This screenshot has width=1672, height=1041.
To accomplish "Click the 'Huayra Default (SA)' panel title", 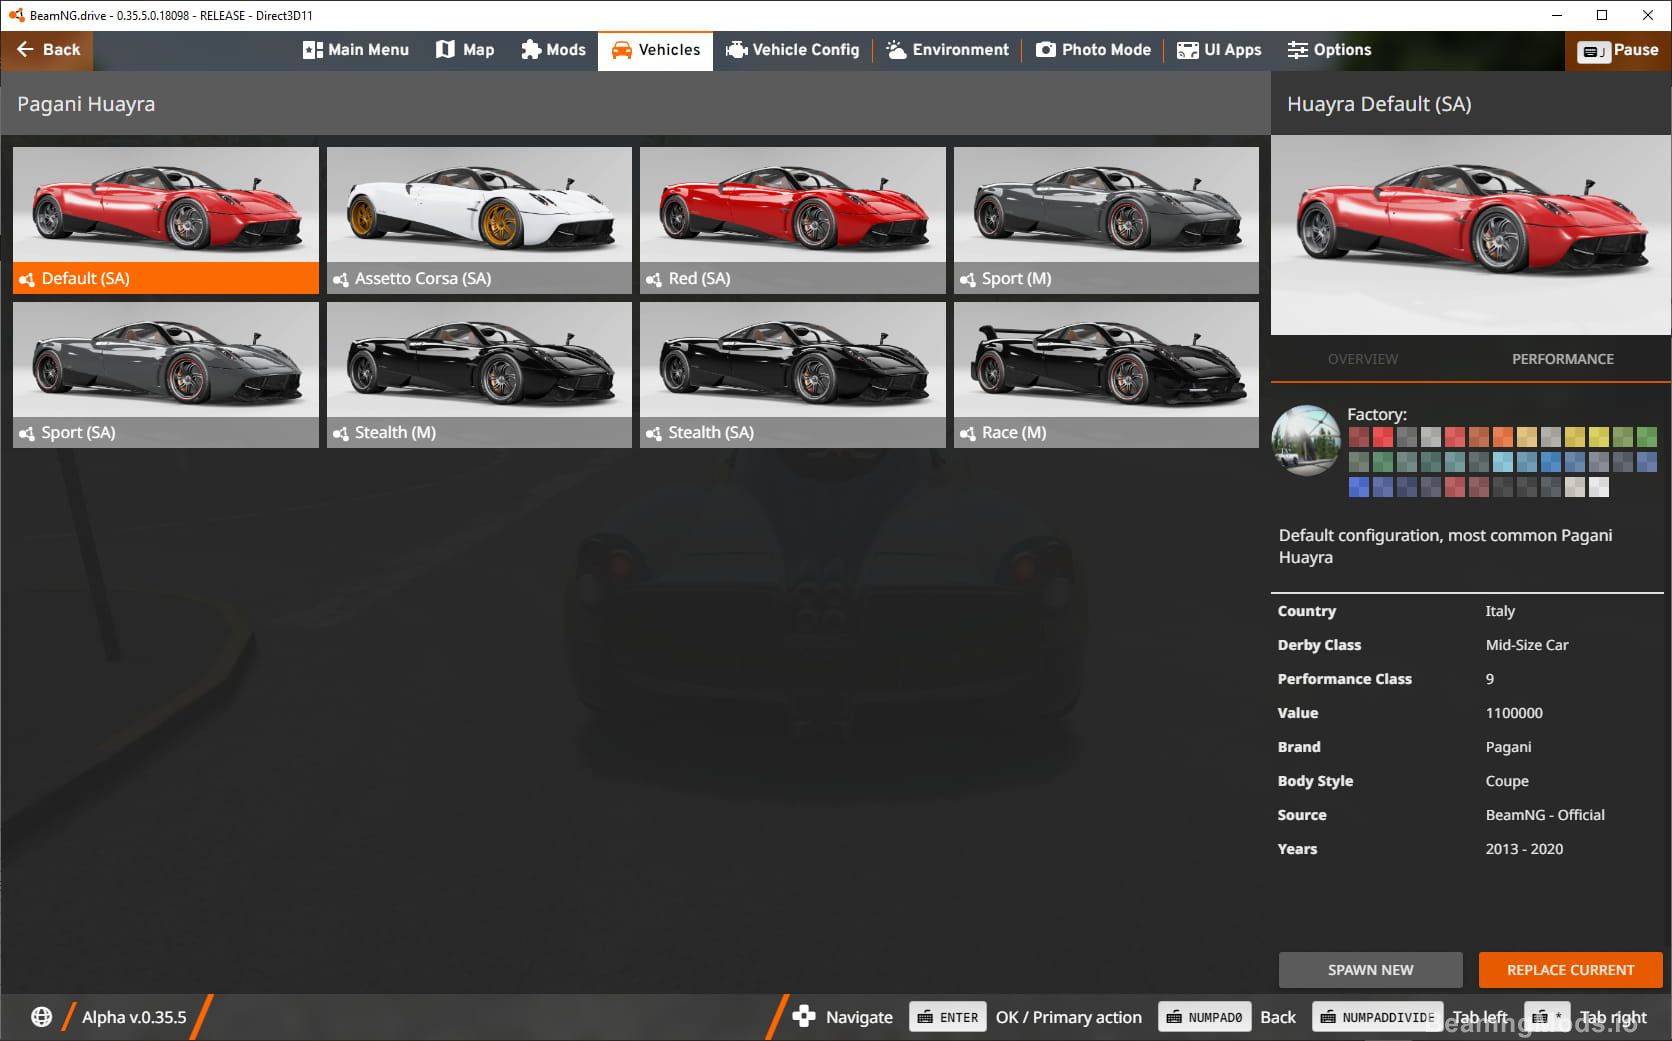I will pos(1379,104).
